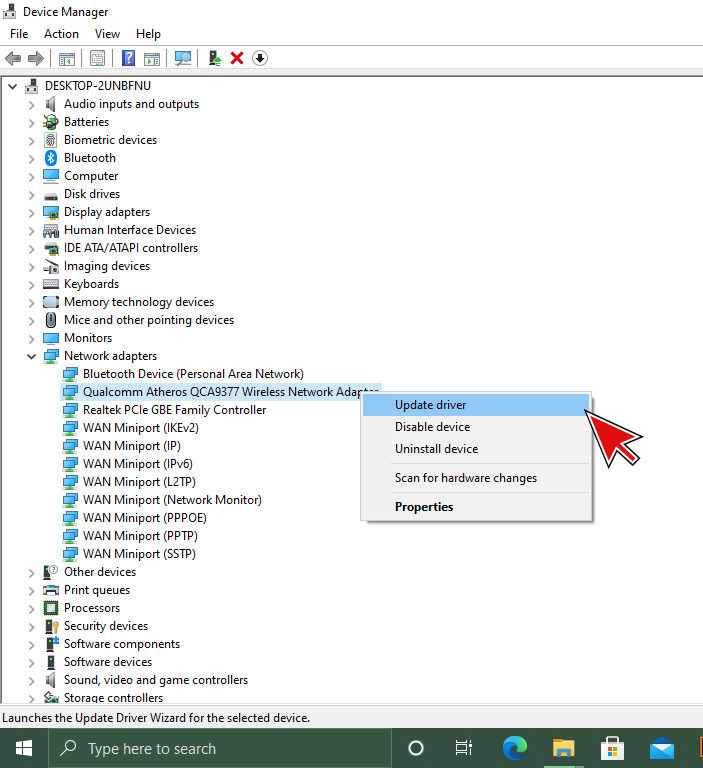Collapse the Network adapters category
703x768 pixels.
pos(31,356)
